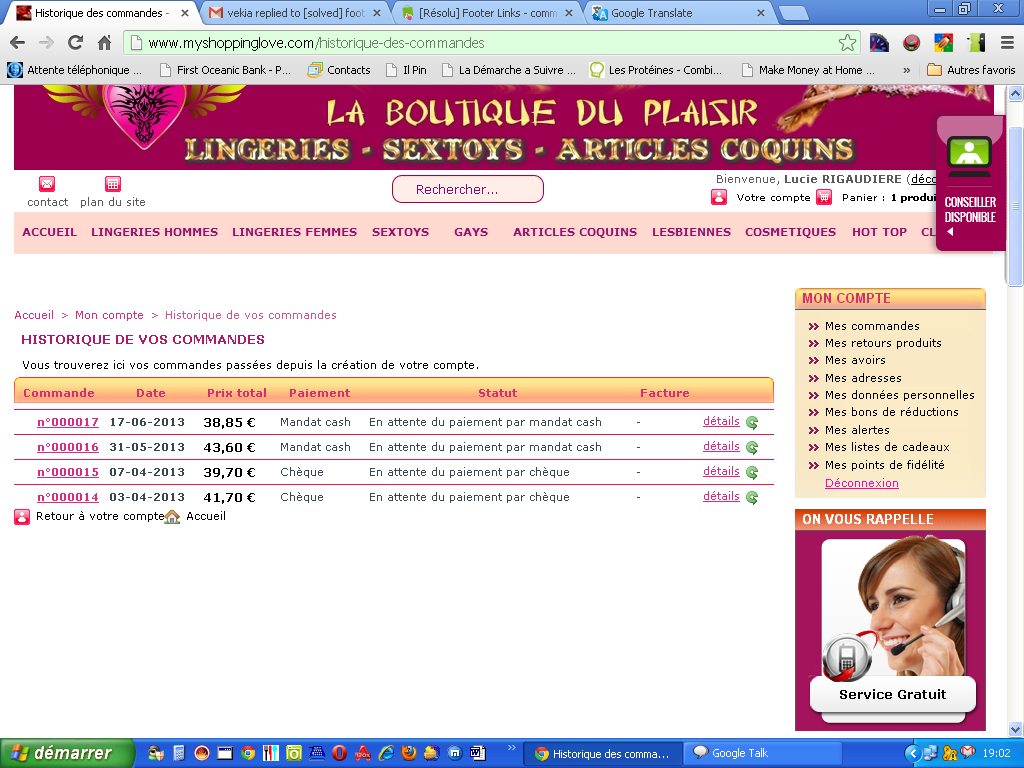Screen dimensions: 1024x768
Task: Expand the hidden quick launch chevron
Action: 511,748
